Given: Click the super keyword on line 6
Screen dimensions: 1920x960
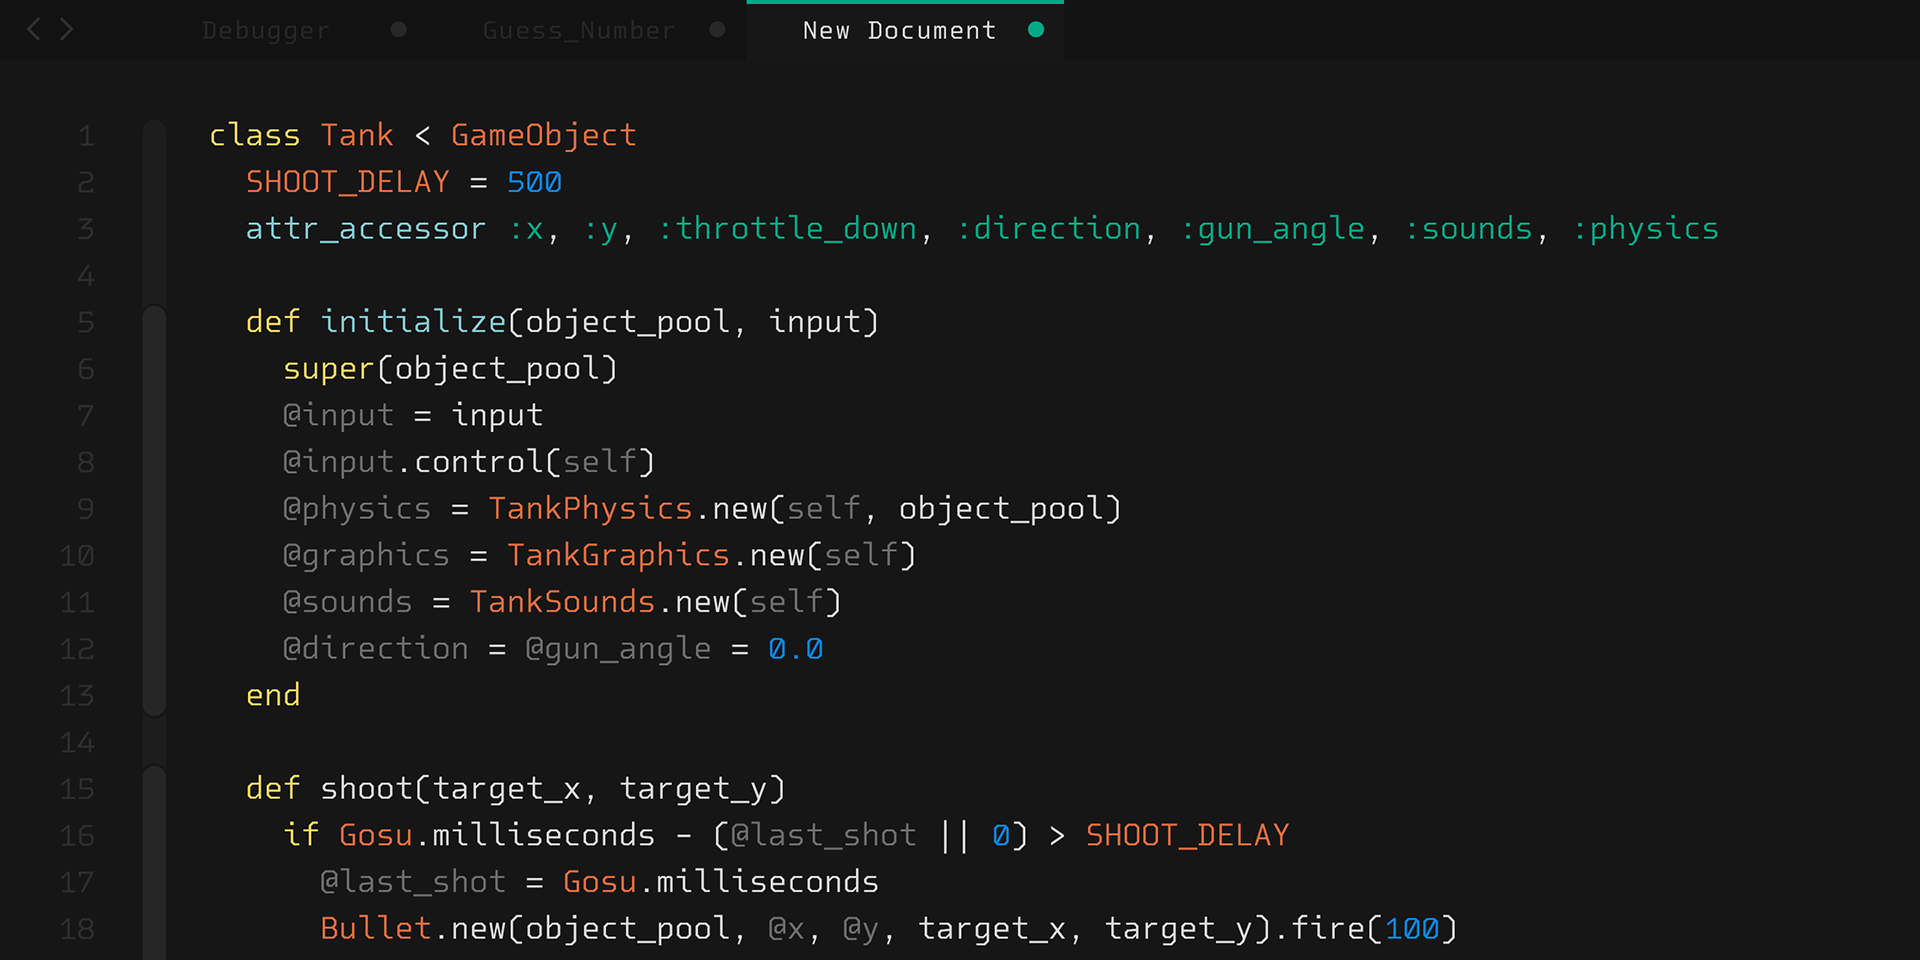Looking at the screenshot, I should pyautogui.click(x=329, y=370).
